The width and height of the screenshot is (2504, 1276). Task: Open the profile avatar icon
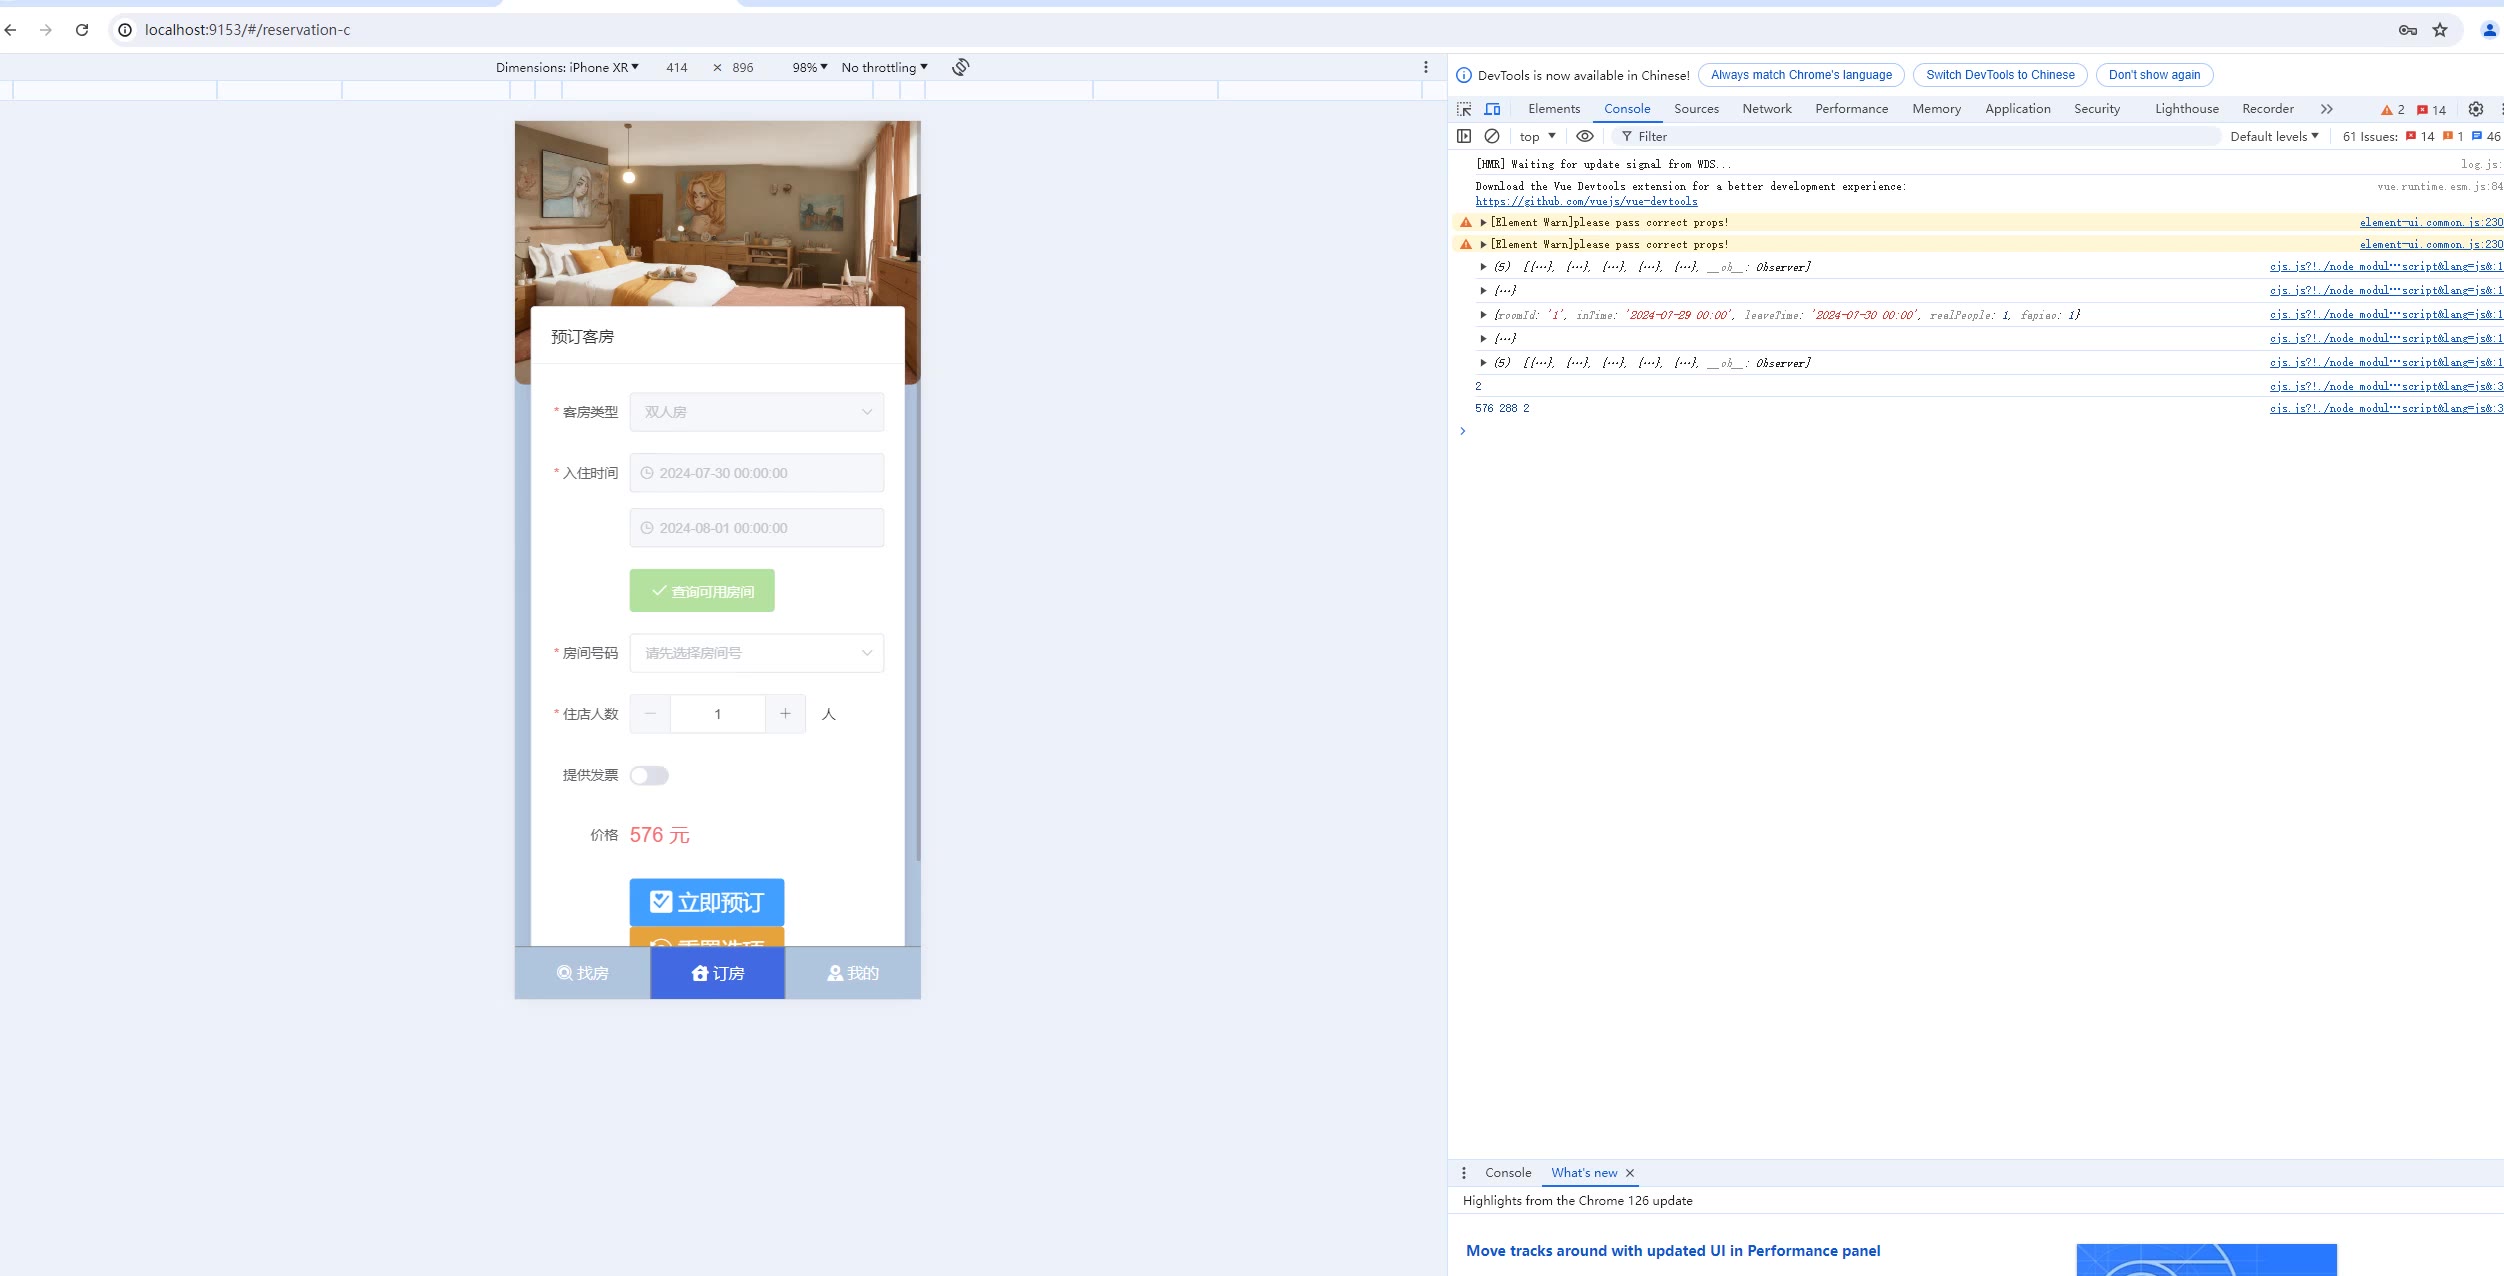pos(2490,30)
